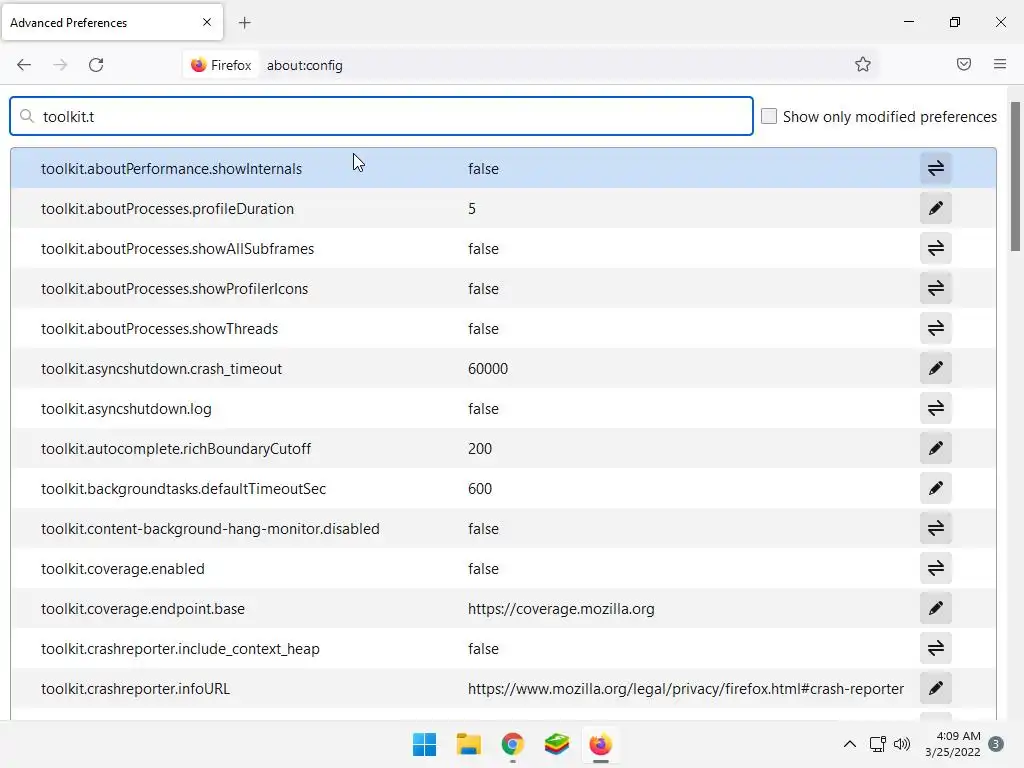Select toolkit.asyncshutdown.log preference name
This screenshot has width=1024, height=768.
pyautogui.click(x=126, y=409)
